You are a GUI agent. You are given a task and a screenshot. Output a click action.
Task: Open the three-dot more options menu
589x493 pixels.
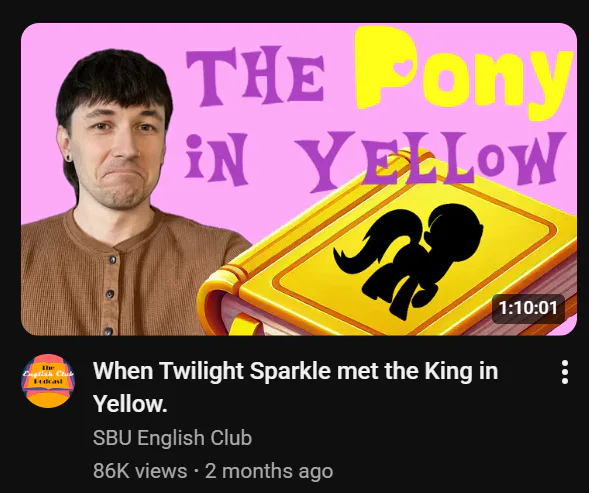click(x=565, y=372)
